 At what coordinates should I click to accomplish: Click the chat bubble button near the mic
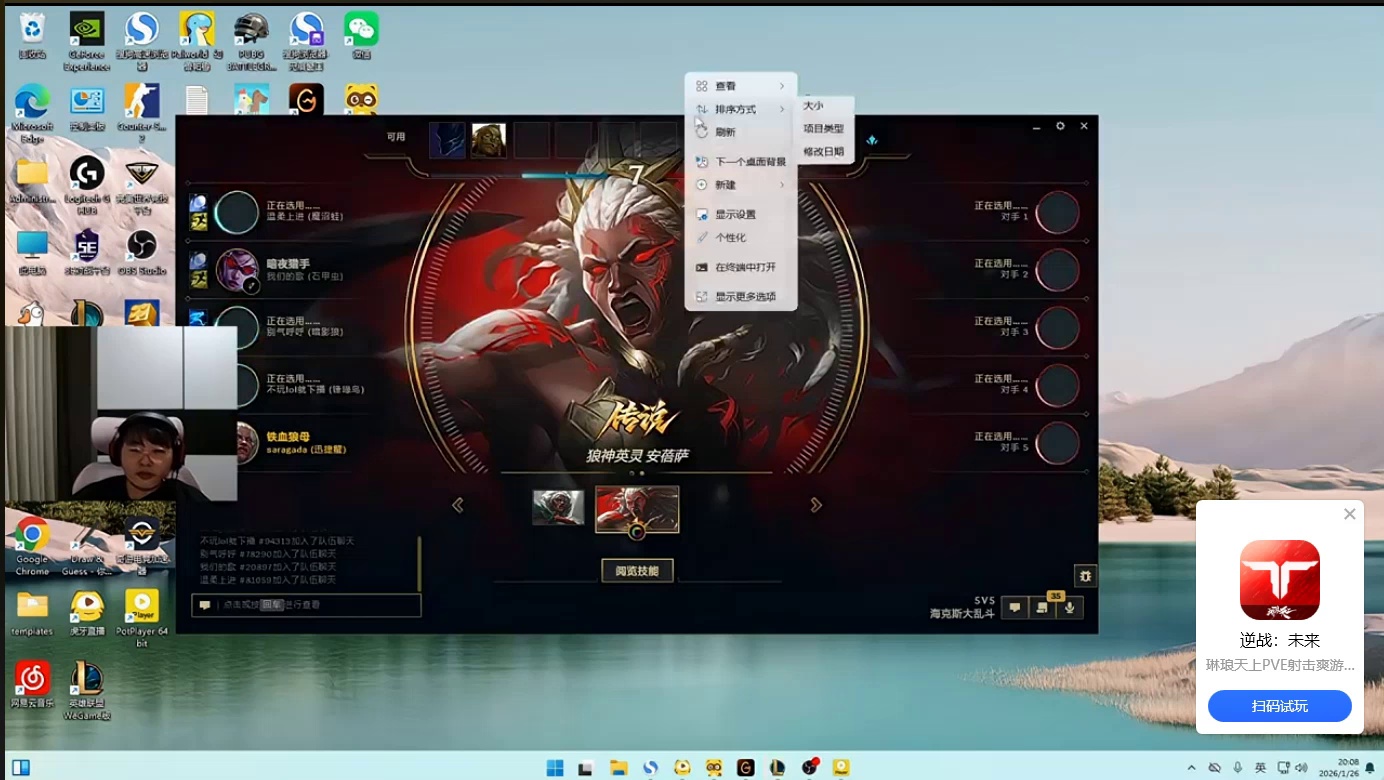pyautogui.click(x=1015, y=606)
